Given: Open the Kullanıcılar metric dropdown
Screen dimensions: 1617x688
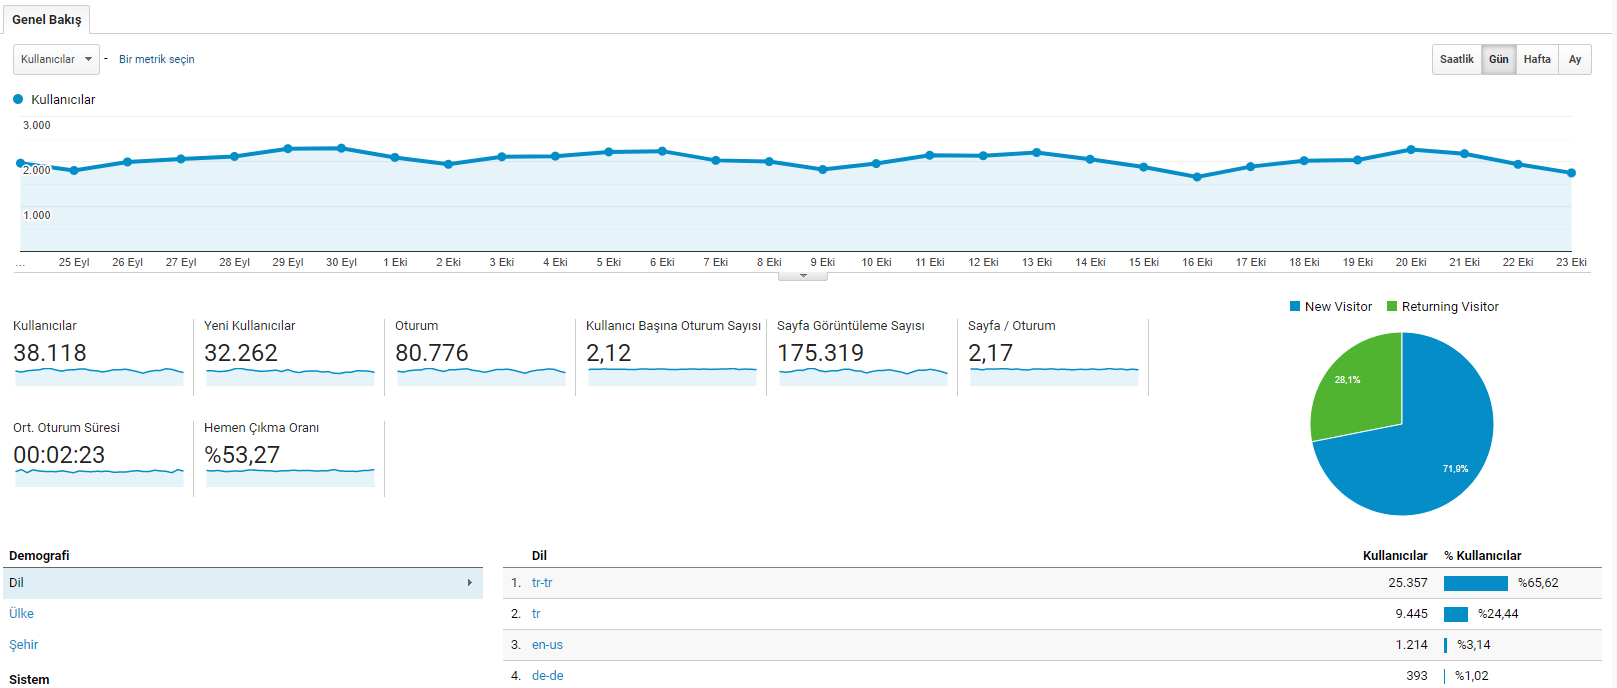Looking at the screenshot, I should tap(56, 59).
